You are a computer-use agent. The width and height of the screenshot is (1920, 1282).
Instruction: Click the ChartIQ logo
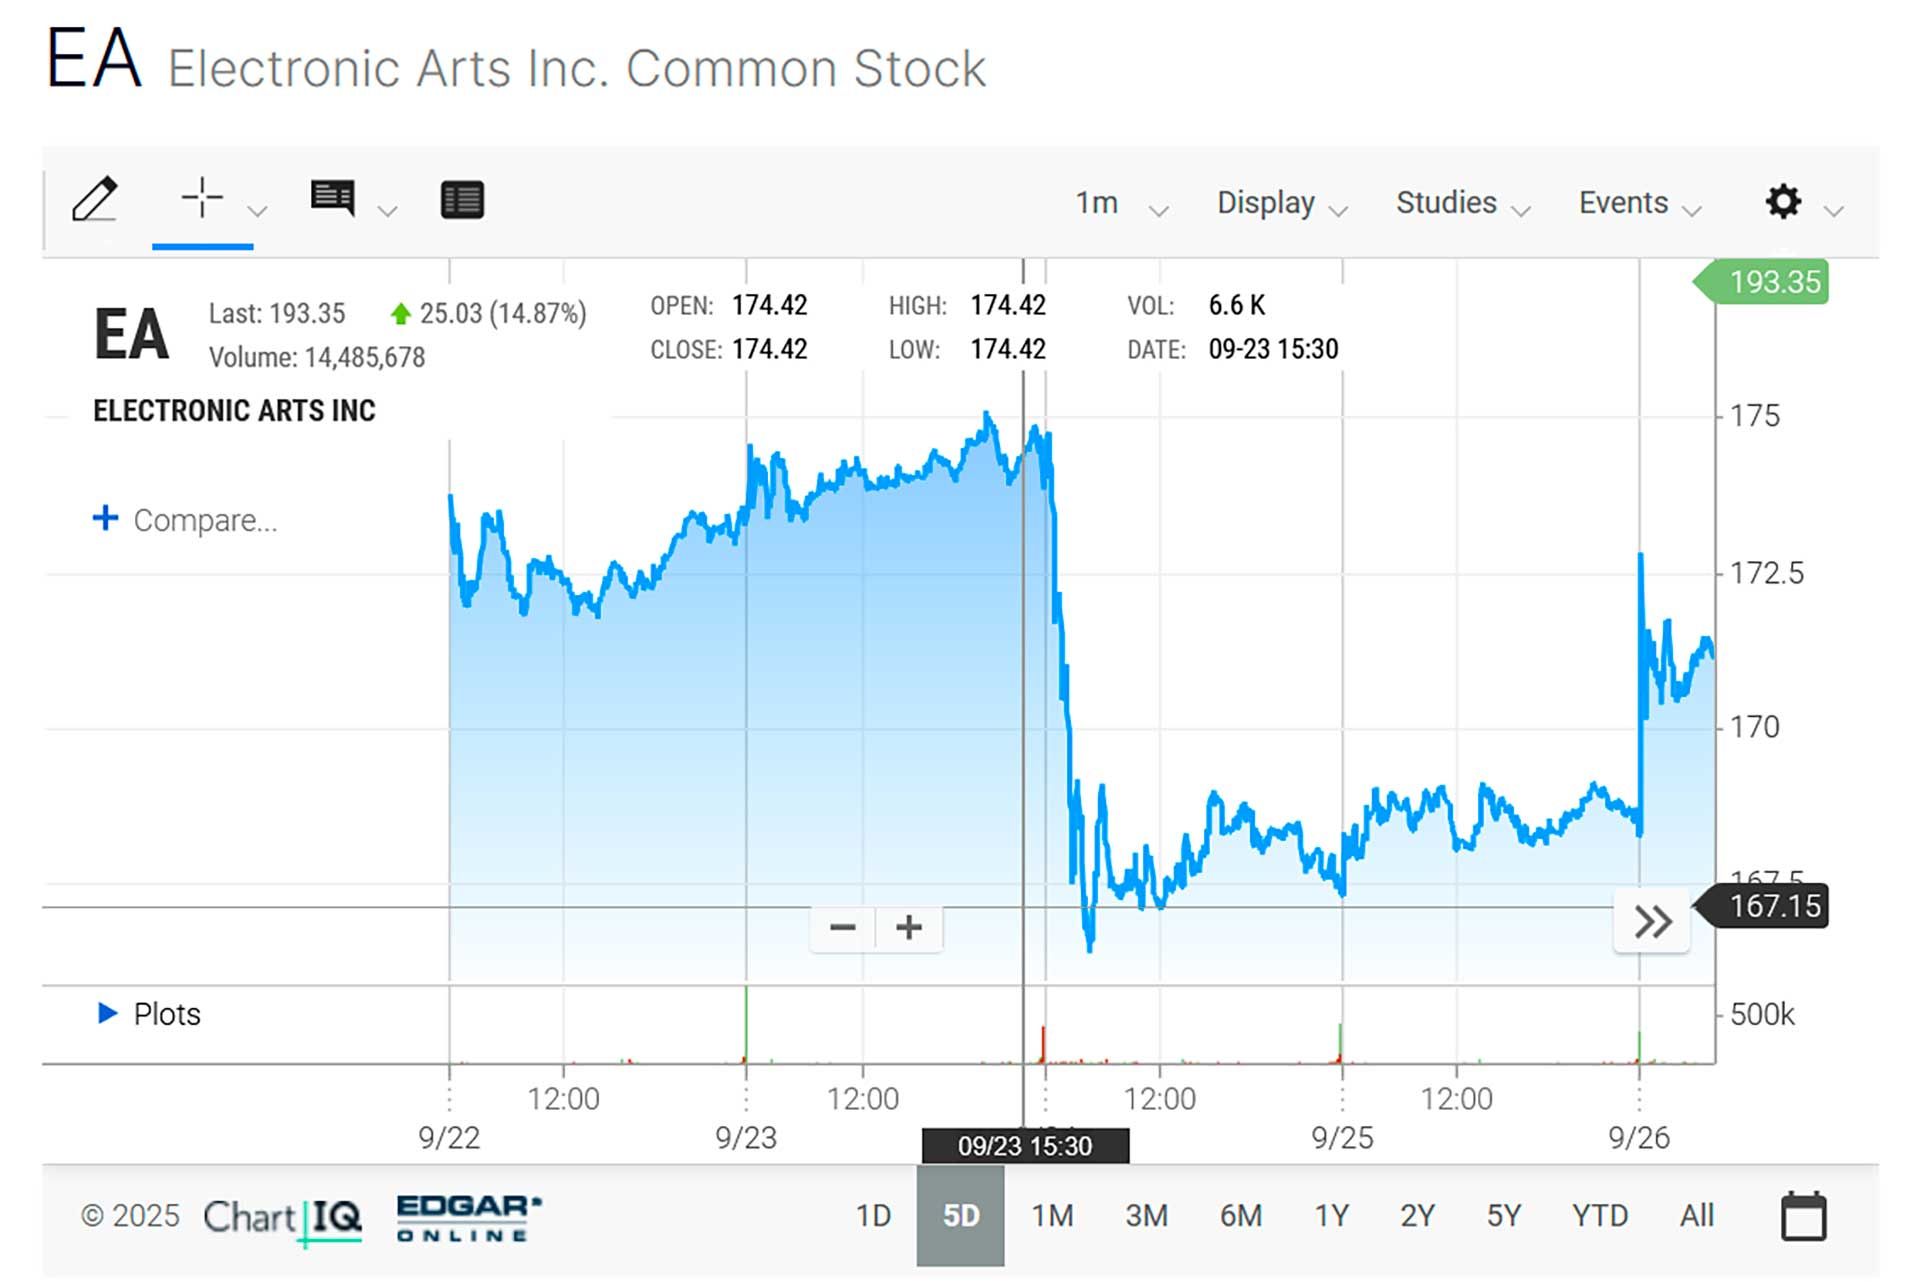[x=284, y=1218]
